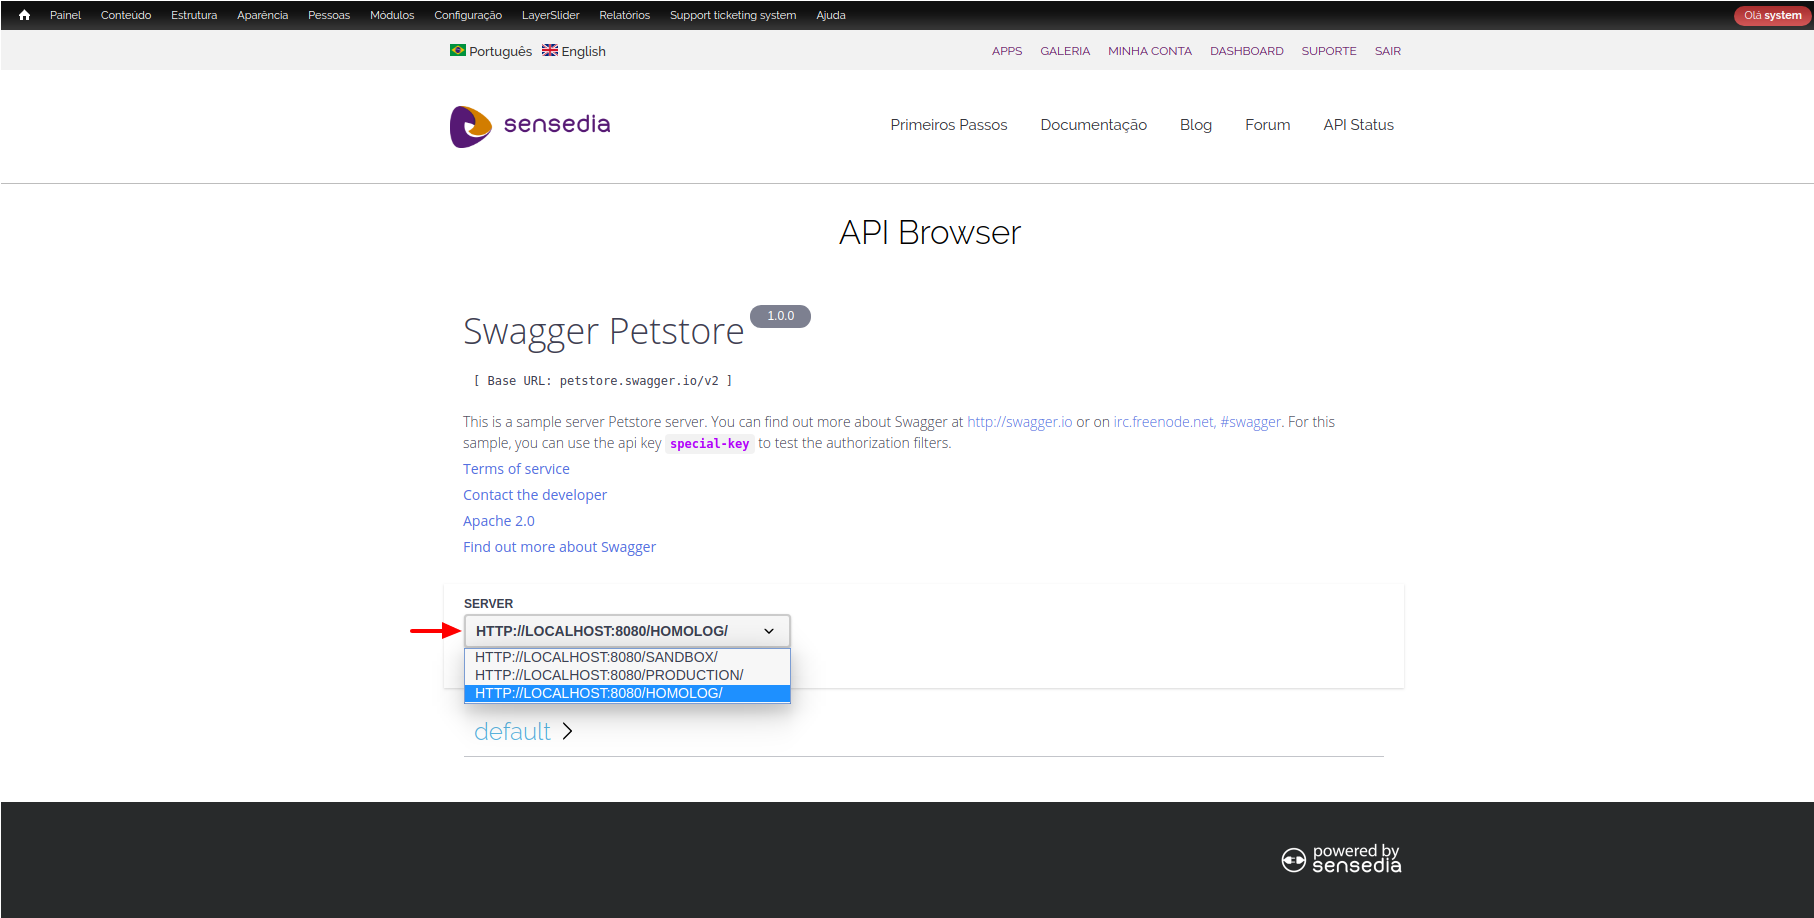Open the Módulos admin menu
Image resolution: width=1814 pixels, height=918 pixels.
coord(391,15)
